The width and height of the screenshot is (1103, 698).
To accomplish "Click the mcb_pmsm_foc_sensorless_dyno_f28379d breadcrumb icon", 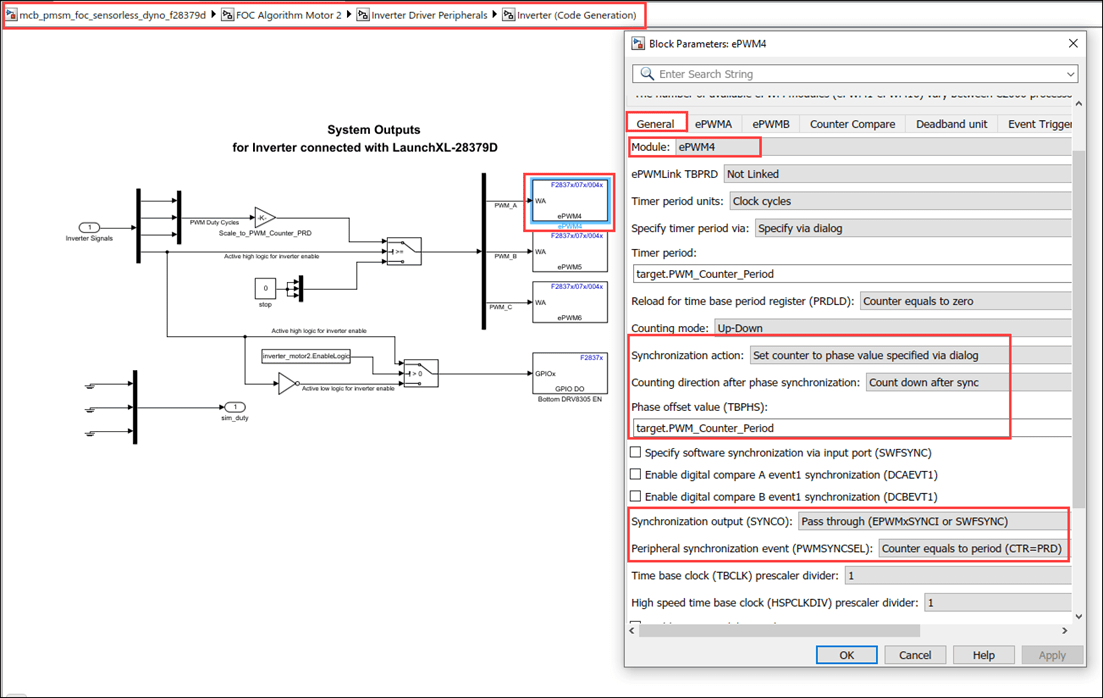I will click(11, 15).
